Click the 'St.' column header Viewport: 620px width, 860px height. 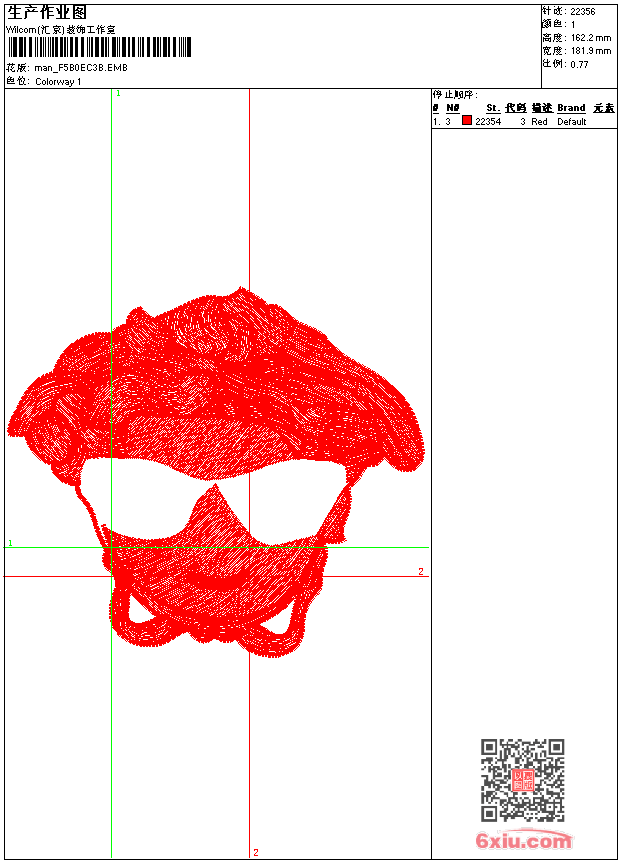pos(493,108)
